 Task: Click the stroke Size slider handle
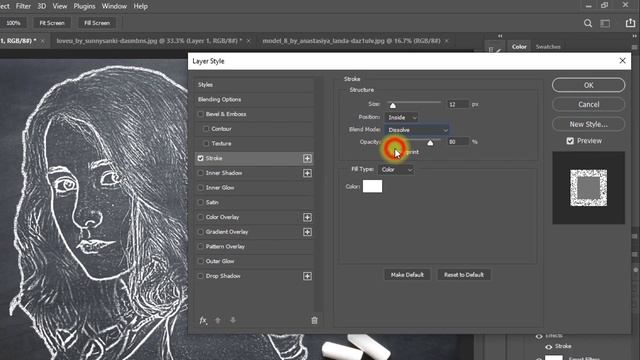click(392, 105)
